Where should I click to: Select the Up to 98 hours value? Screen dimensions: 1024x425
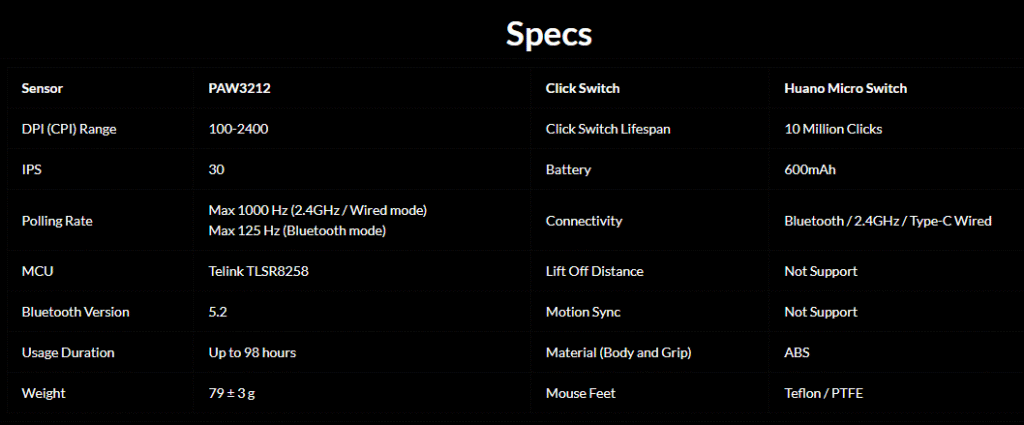(252, 353)
